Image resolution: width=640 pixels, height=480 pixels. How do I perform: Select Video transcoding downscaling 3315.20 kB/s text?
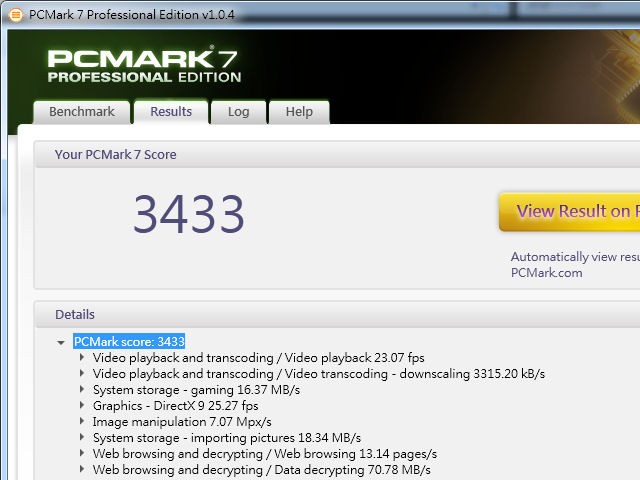319,374
